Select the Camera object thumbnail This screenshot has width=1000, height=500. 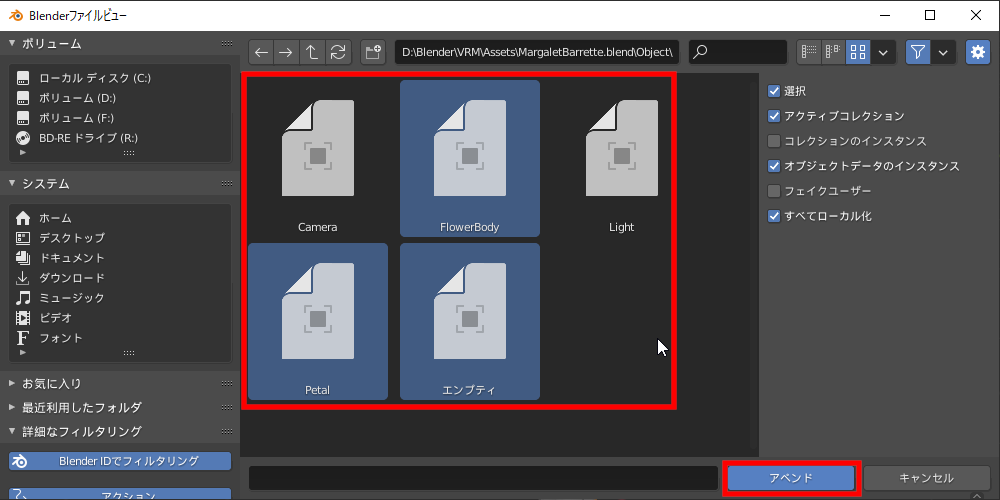pos(318,158)
